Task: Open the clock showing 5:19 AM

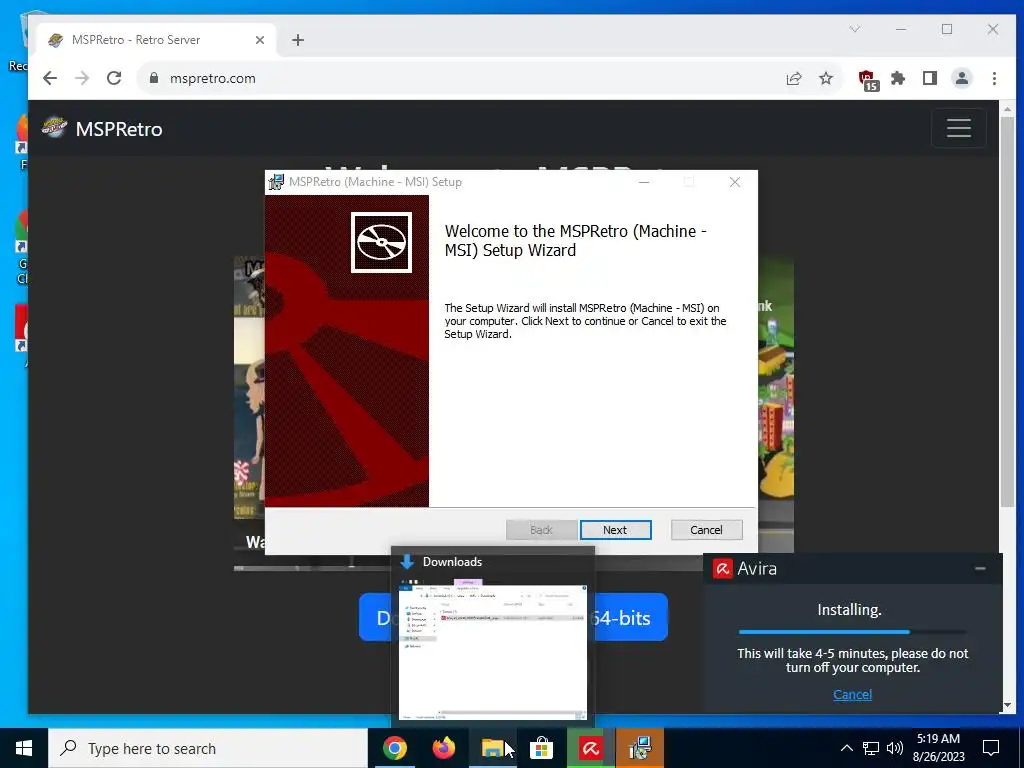Action: coord(938,748)
